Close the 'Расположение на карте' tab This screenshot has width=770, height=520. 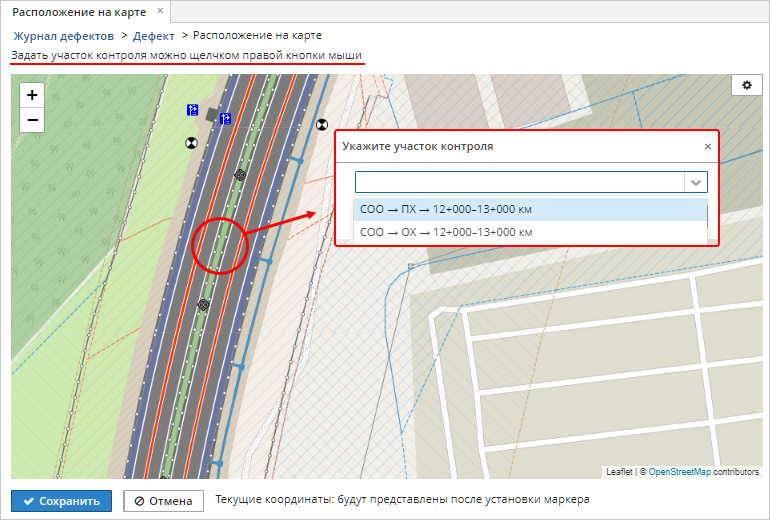(x=160, y=11)
